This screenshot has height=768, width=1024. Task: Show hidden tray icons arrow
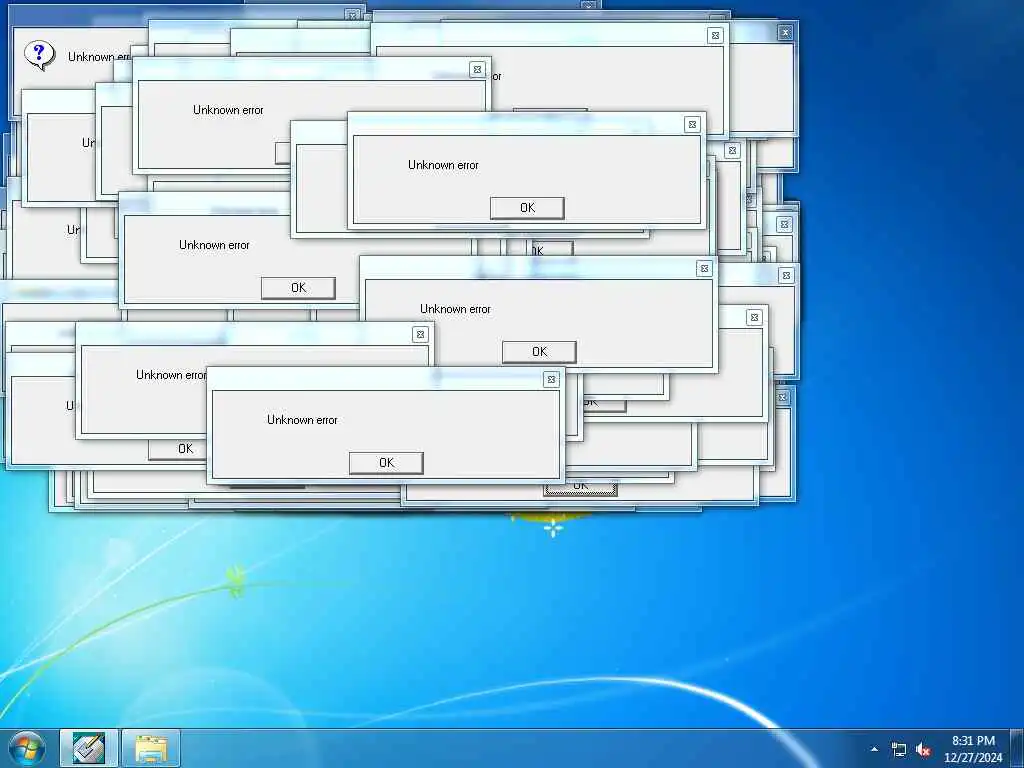click(874, 749)
